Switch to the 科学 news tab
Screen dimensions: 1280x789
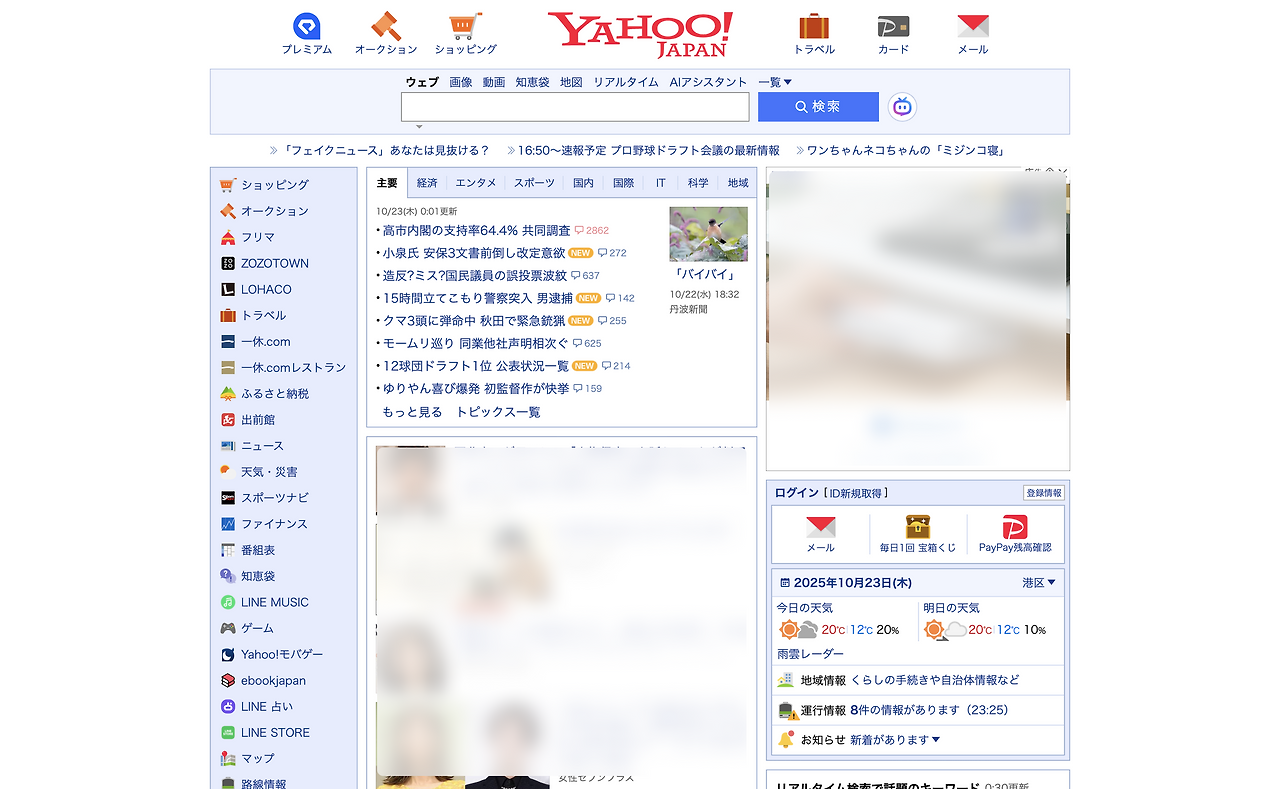pyautogui.click(x=698, y=183)
